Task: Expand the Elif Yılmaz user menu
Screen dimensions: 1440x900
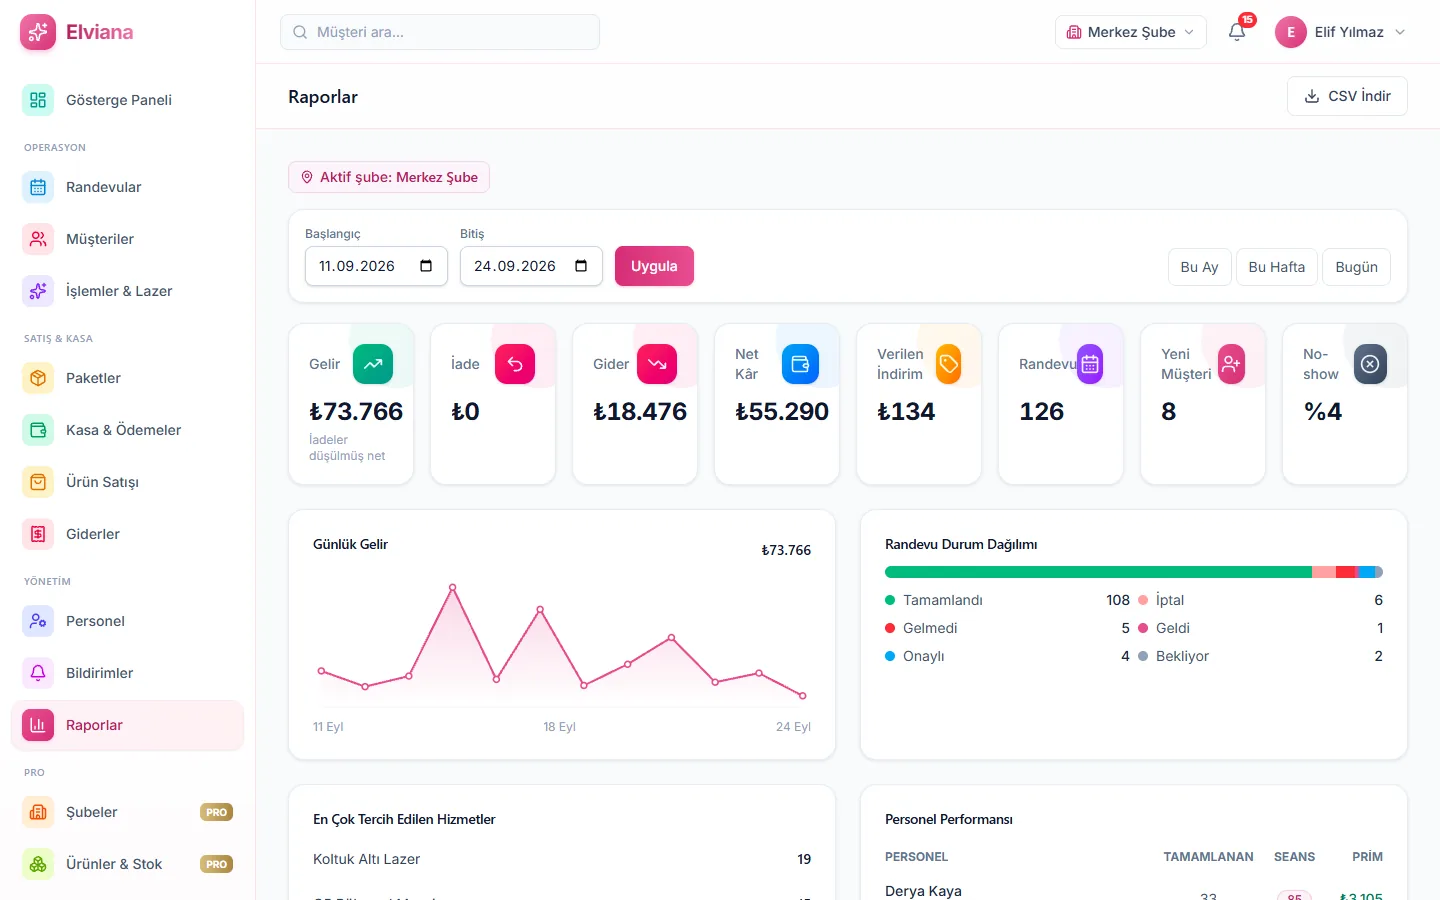Action: coord(1341,32)
